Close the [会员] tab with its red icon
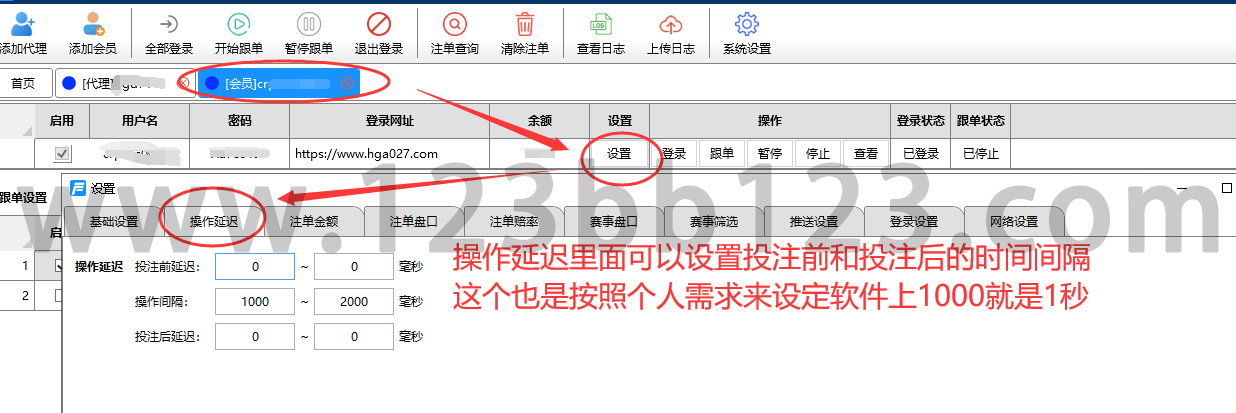1236x413 pixels. (x=347, y=83)
